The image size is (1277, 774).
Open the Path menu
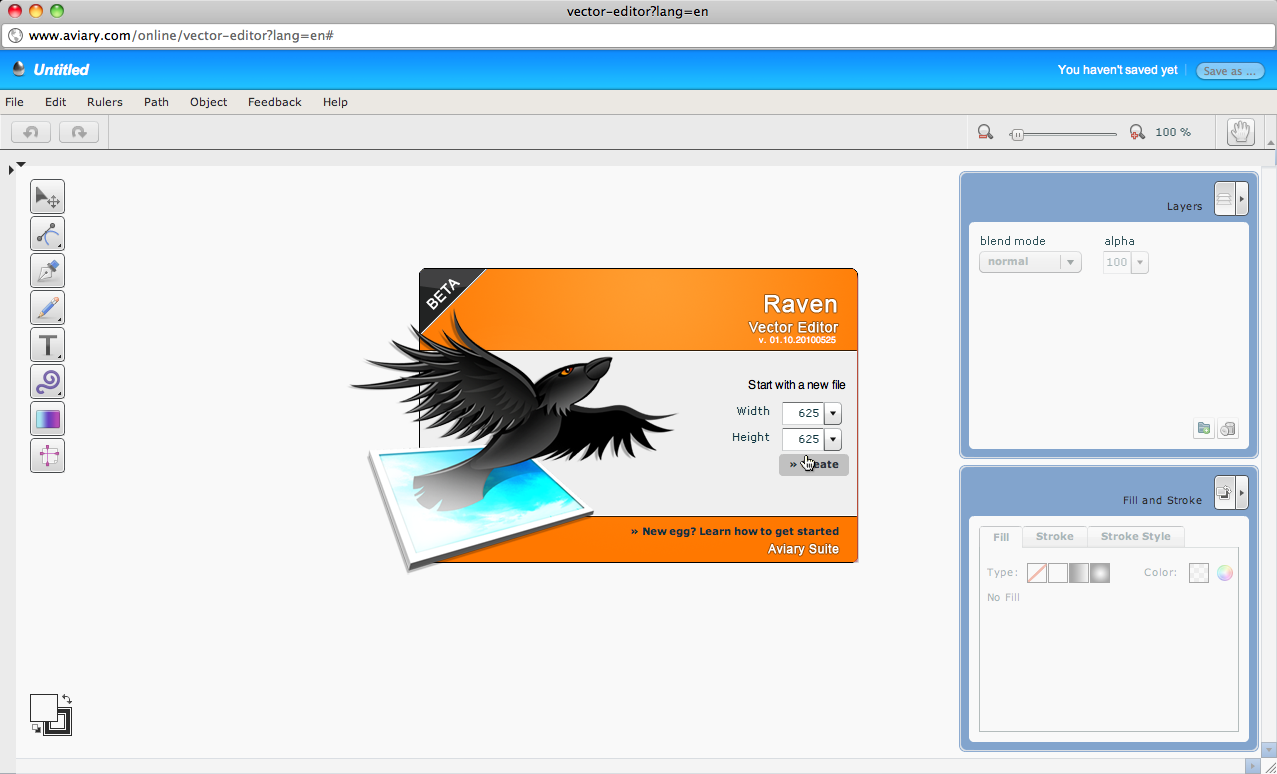(156, 102)
